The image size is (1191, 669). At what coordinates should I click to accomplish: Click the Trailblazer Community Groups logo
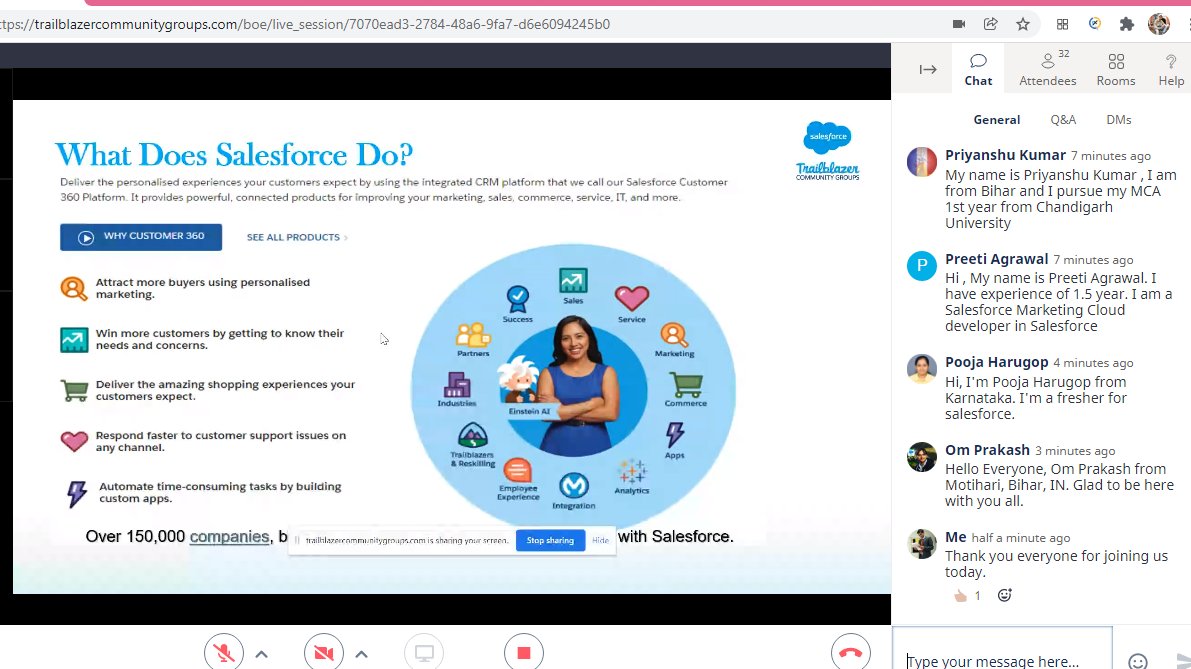tap(827, 171)
